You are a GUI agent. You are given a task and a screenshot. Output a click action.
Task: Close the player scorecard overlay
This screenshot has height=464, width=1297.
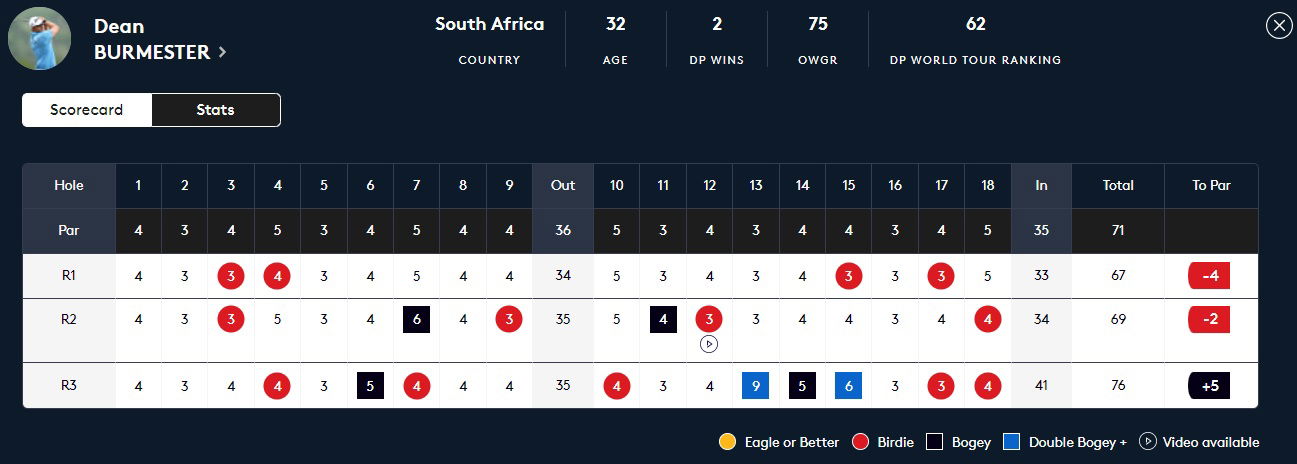click(x=1279, y=26)
